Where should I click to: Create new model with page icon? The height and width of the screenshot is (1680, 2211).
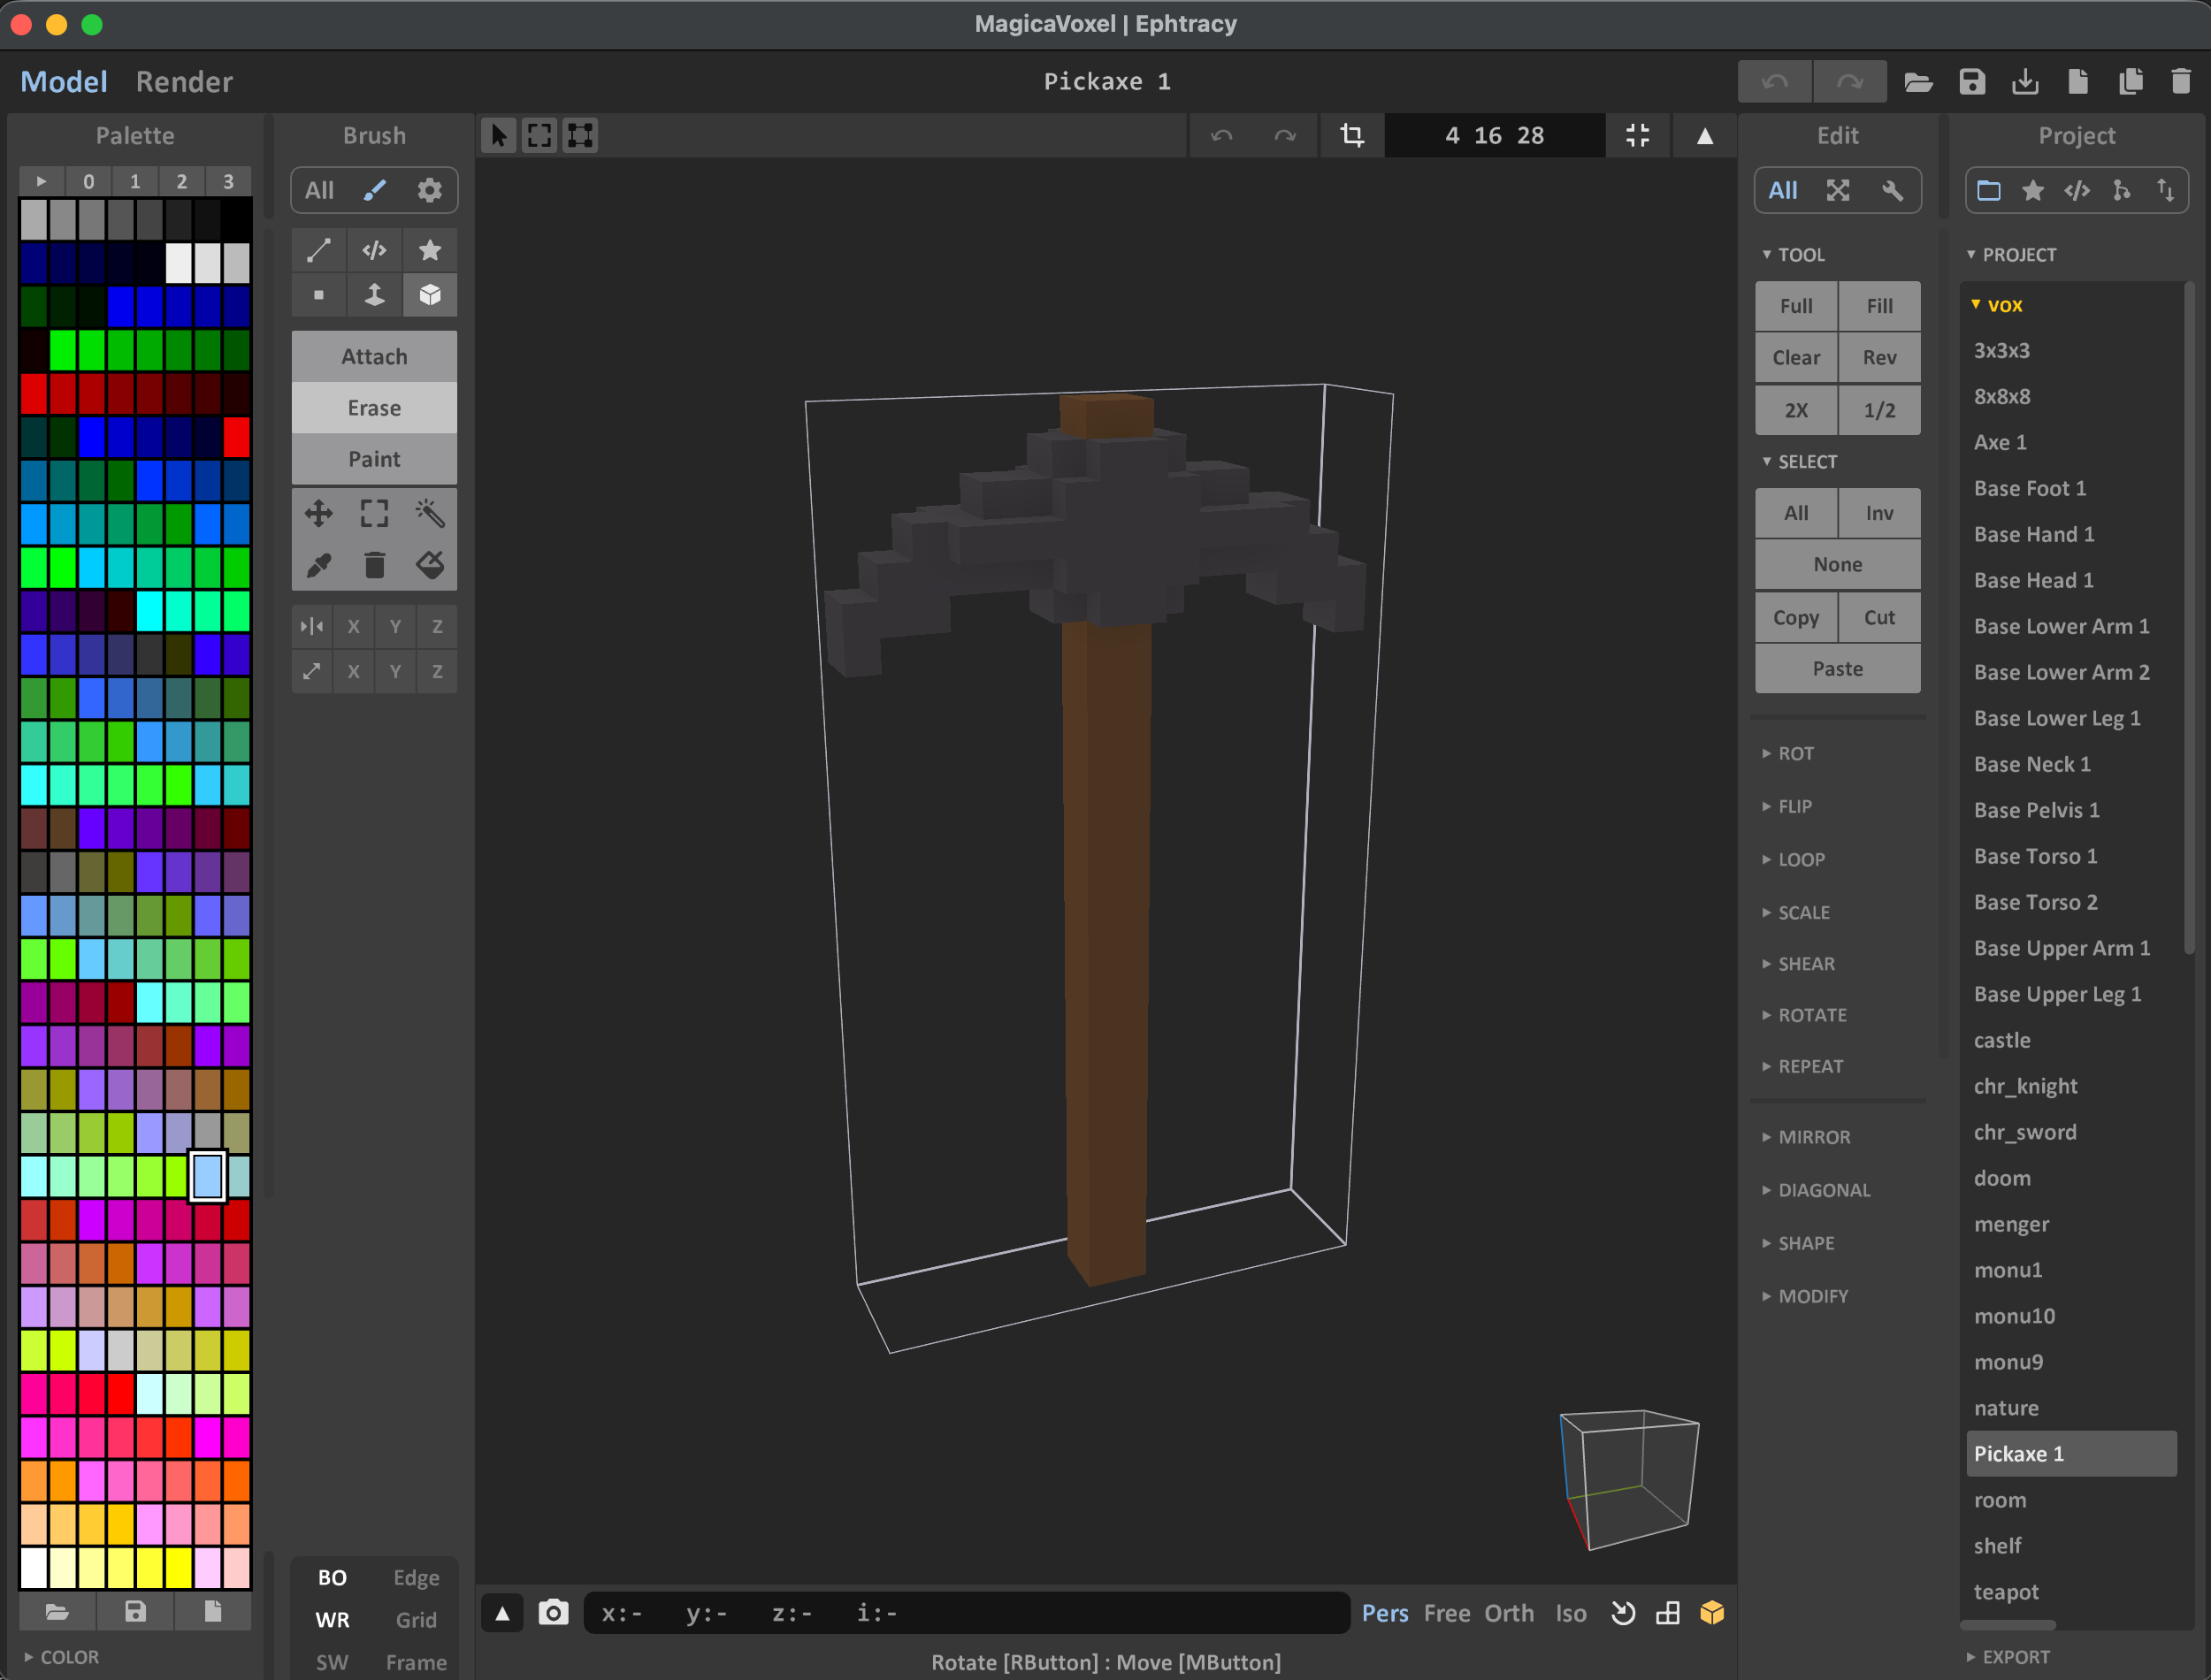pos(2078,82)
